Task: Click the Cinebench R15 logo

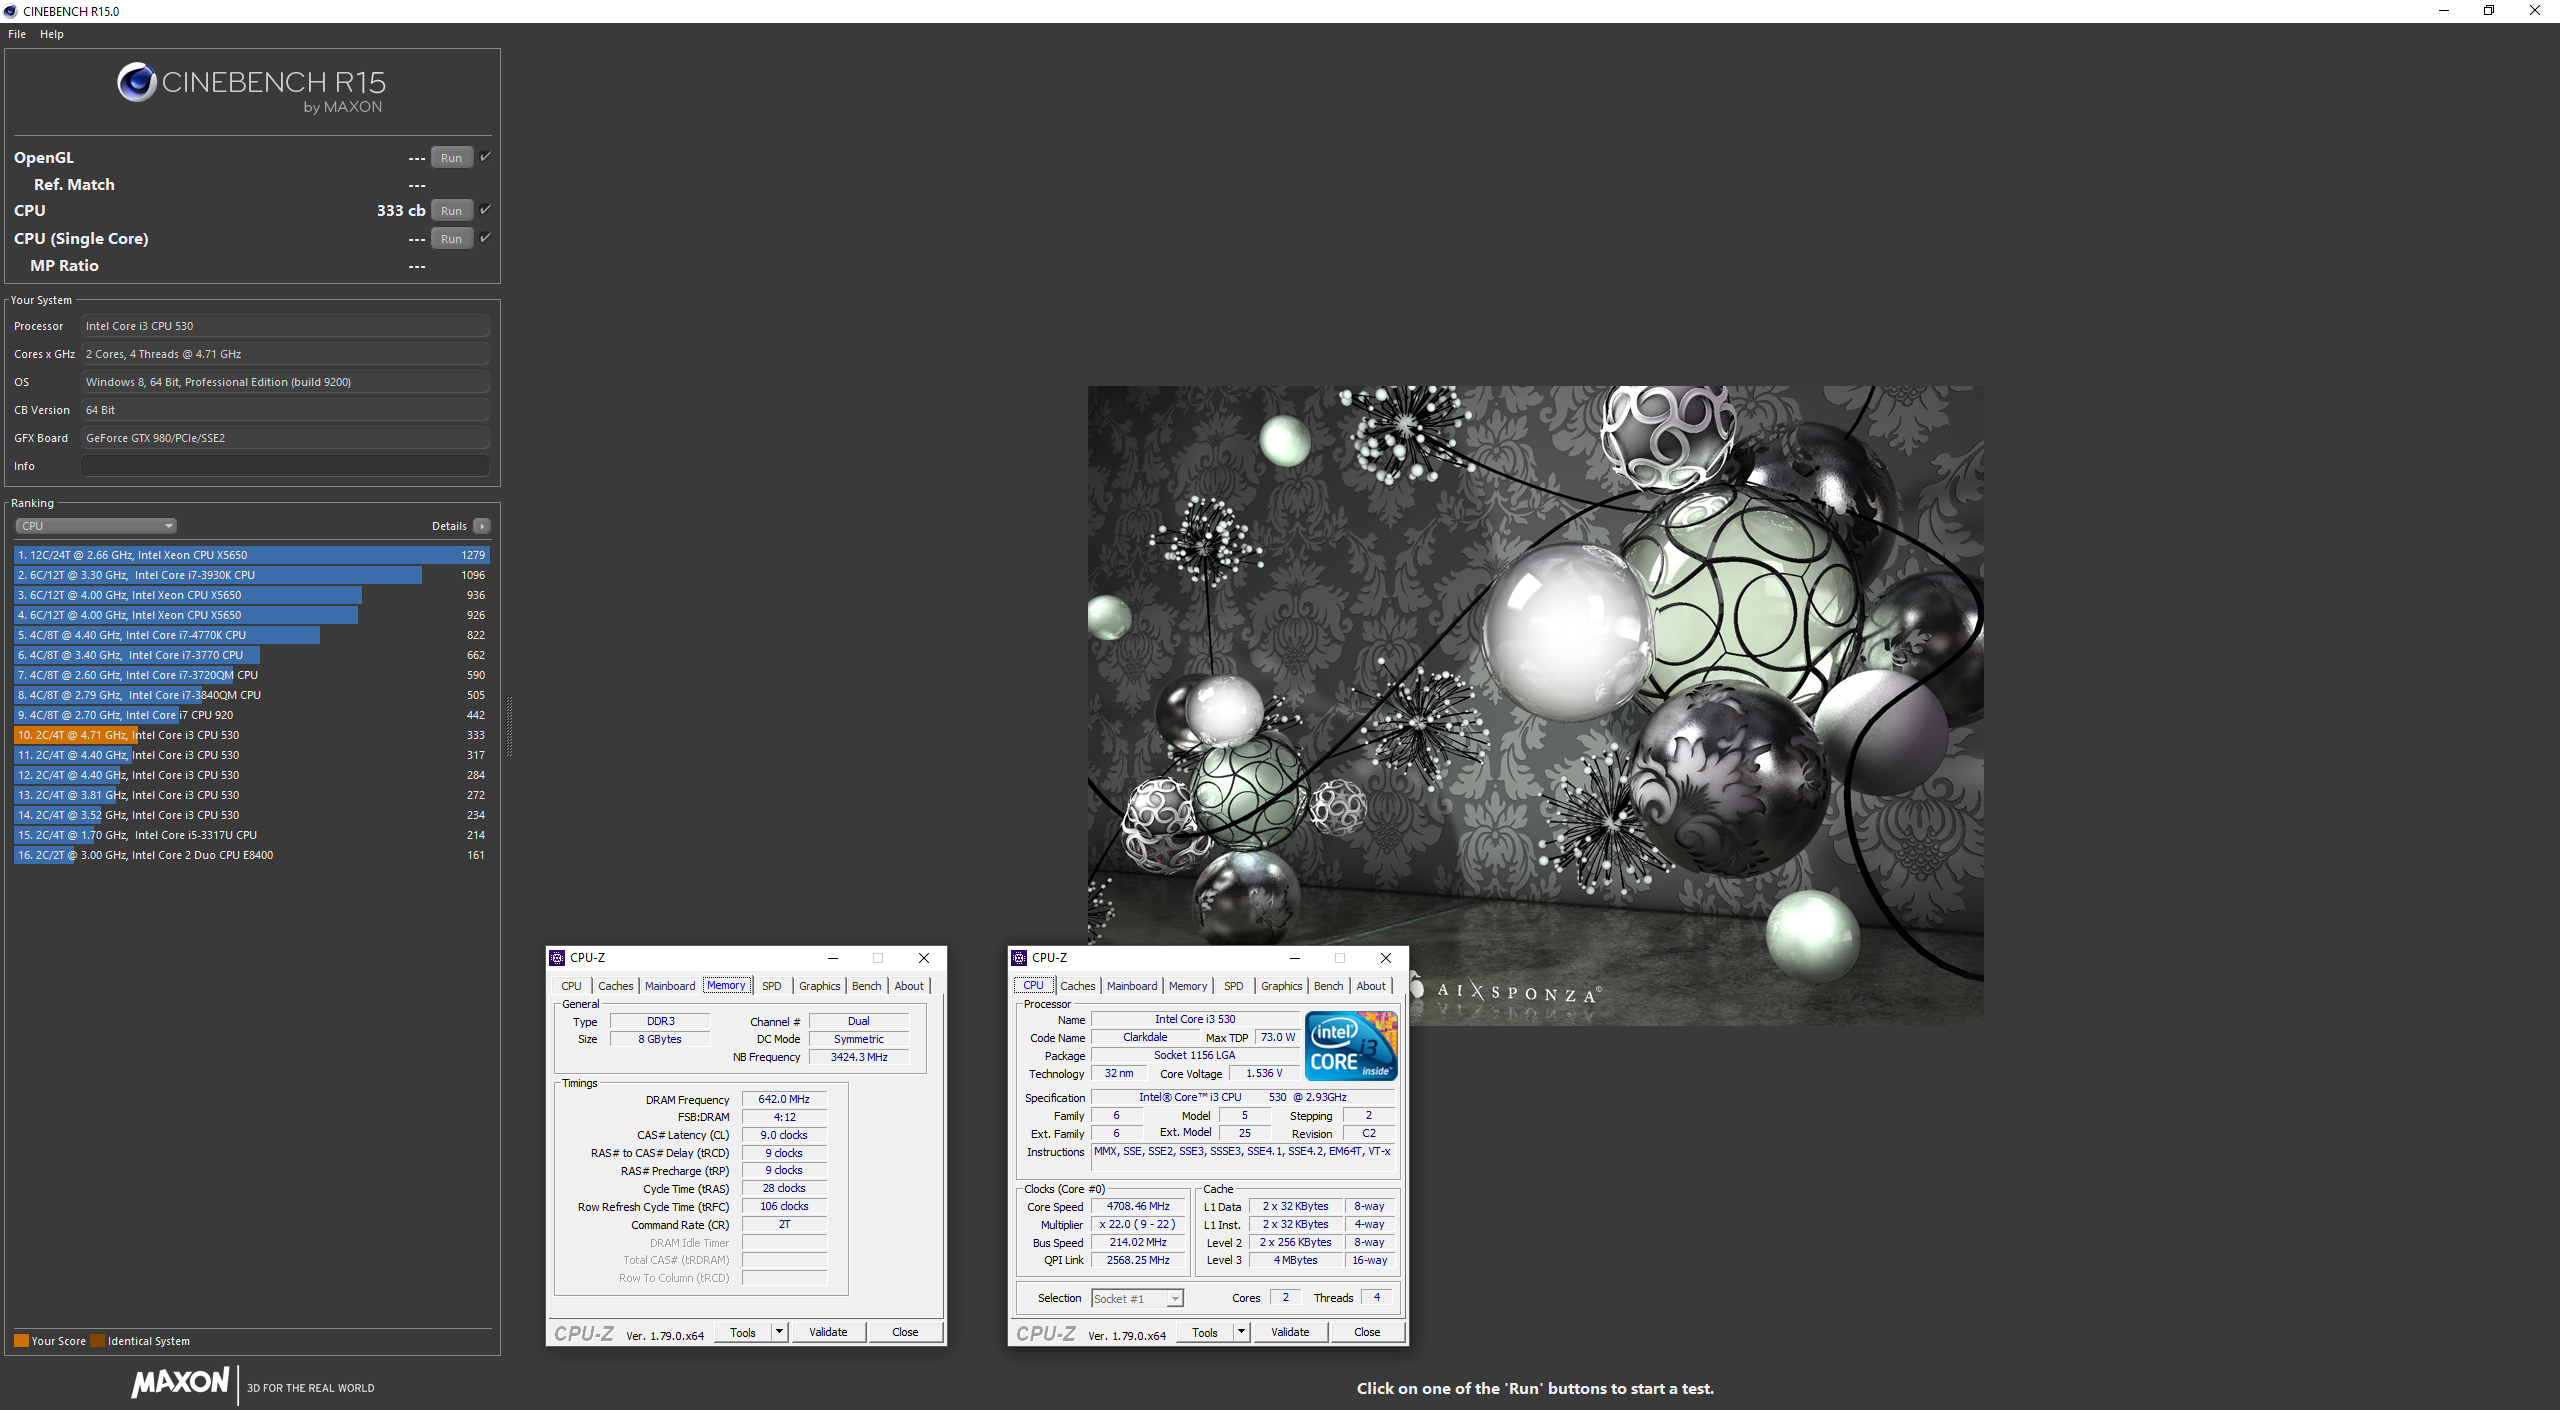Action: 251,88
